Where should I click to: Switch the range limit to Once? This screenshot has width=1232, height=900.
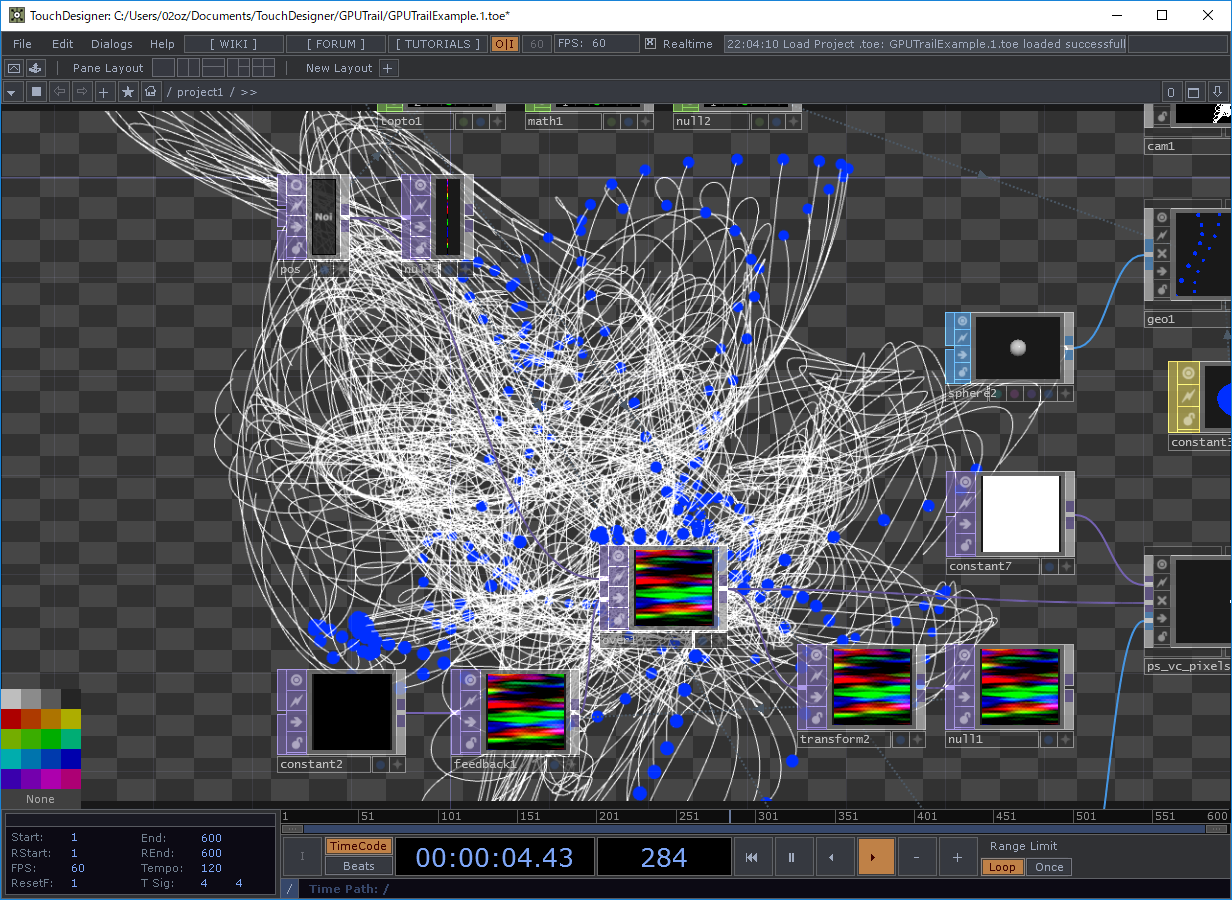pos(1049,867)
